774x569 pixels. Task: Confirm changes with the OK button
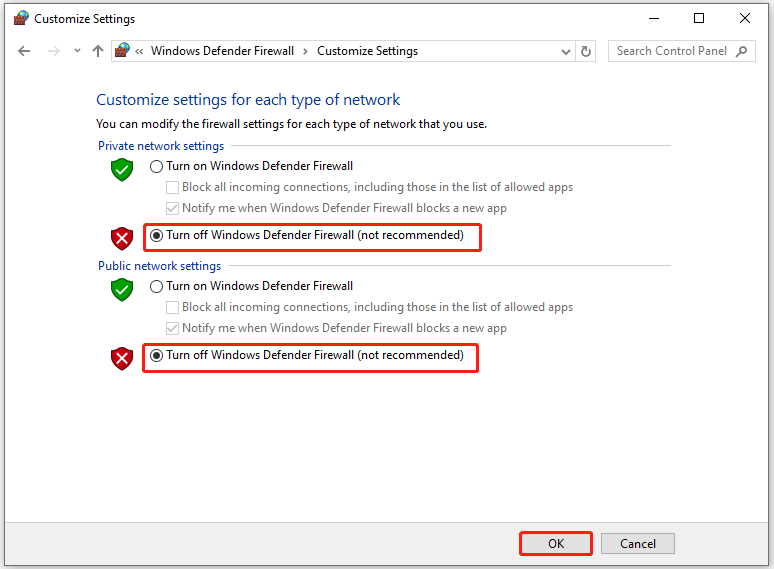coord(556,543)
